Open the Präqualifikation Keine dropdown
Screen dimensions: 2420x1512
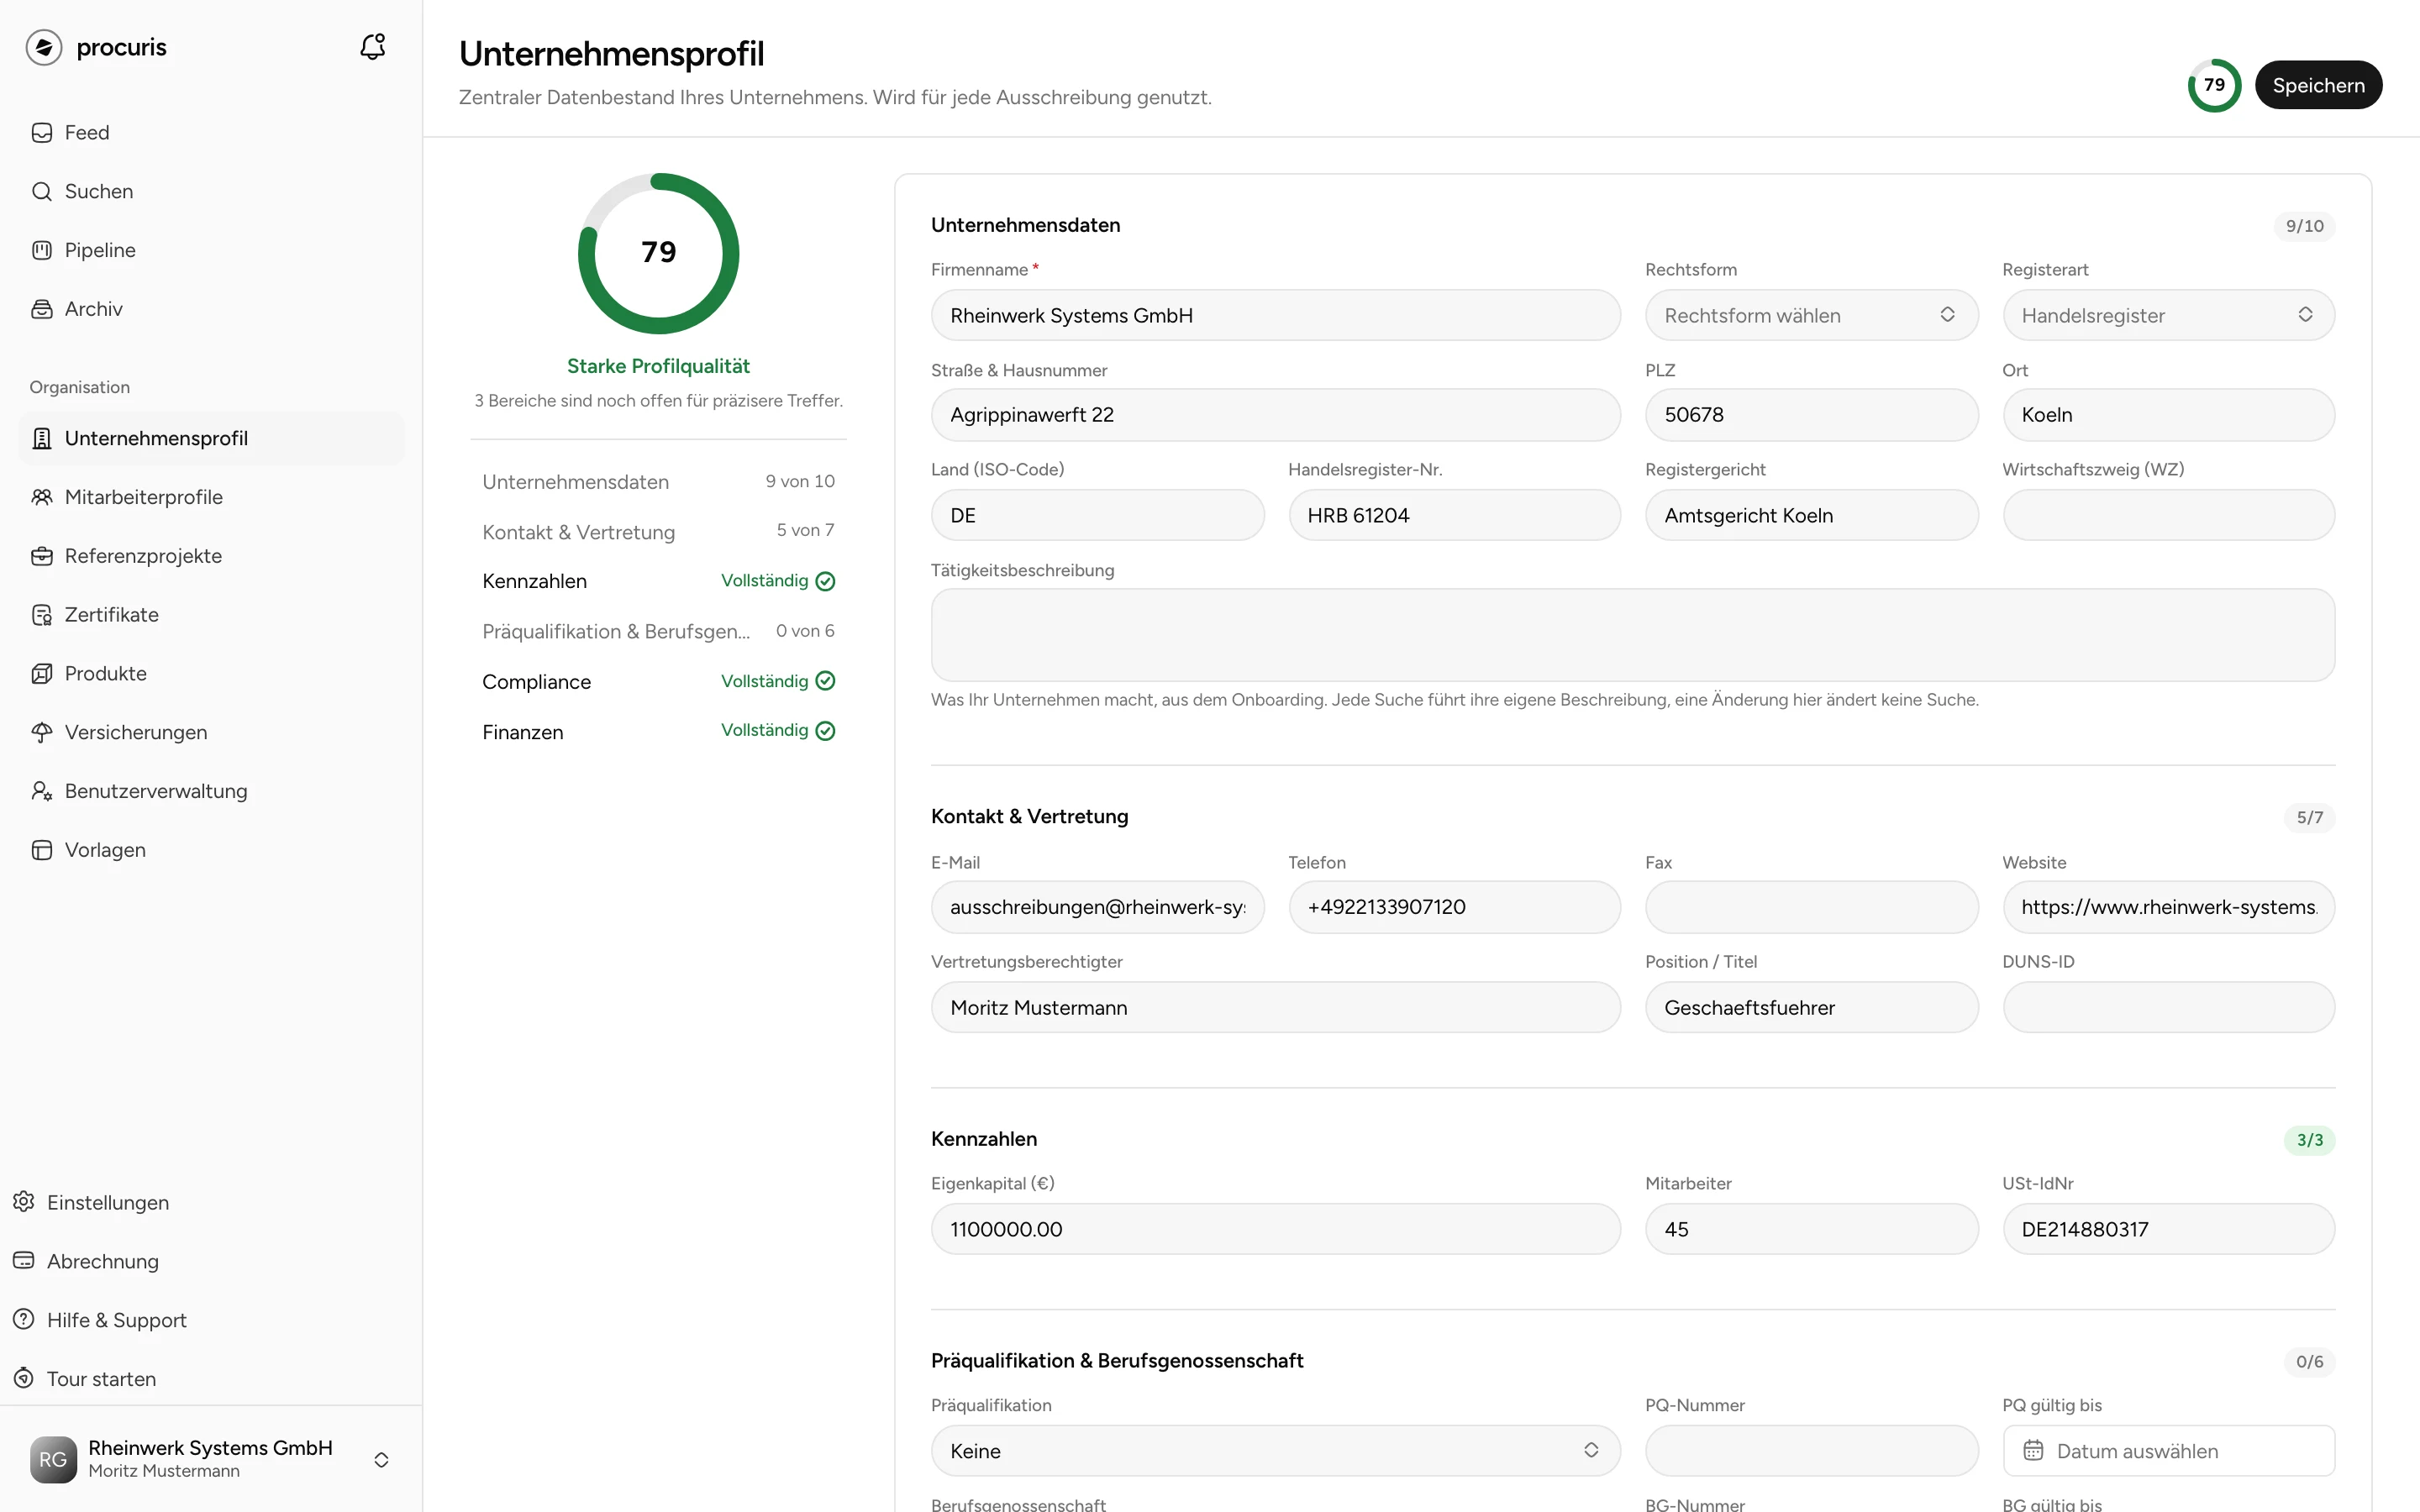(1275, 1451)
